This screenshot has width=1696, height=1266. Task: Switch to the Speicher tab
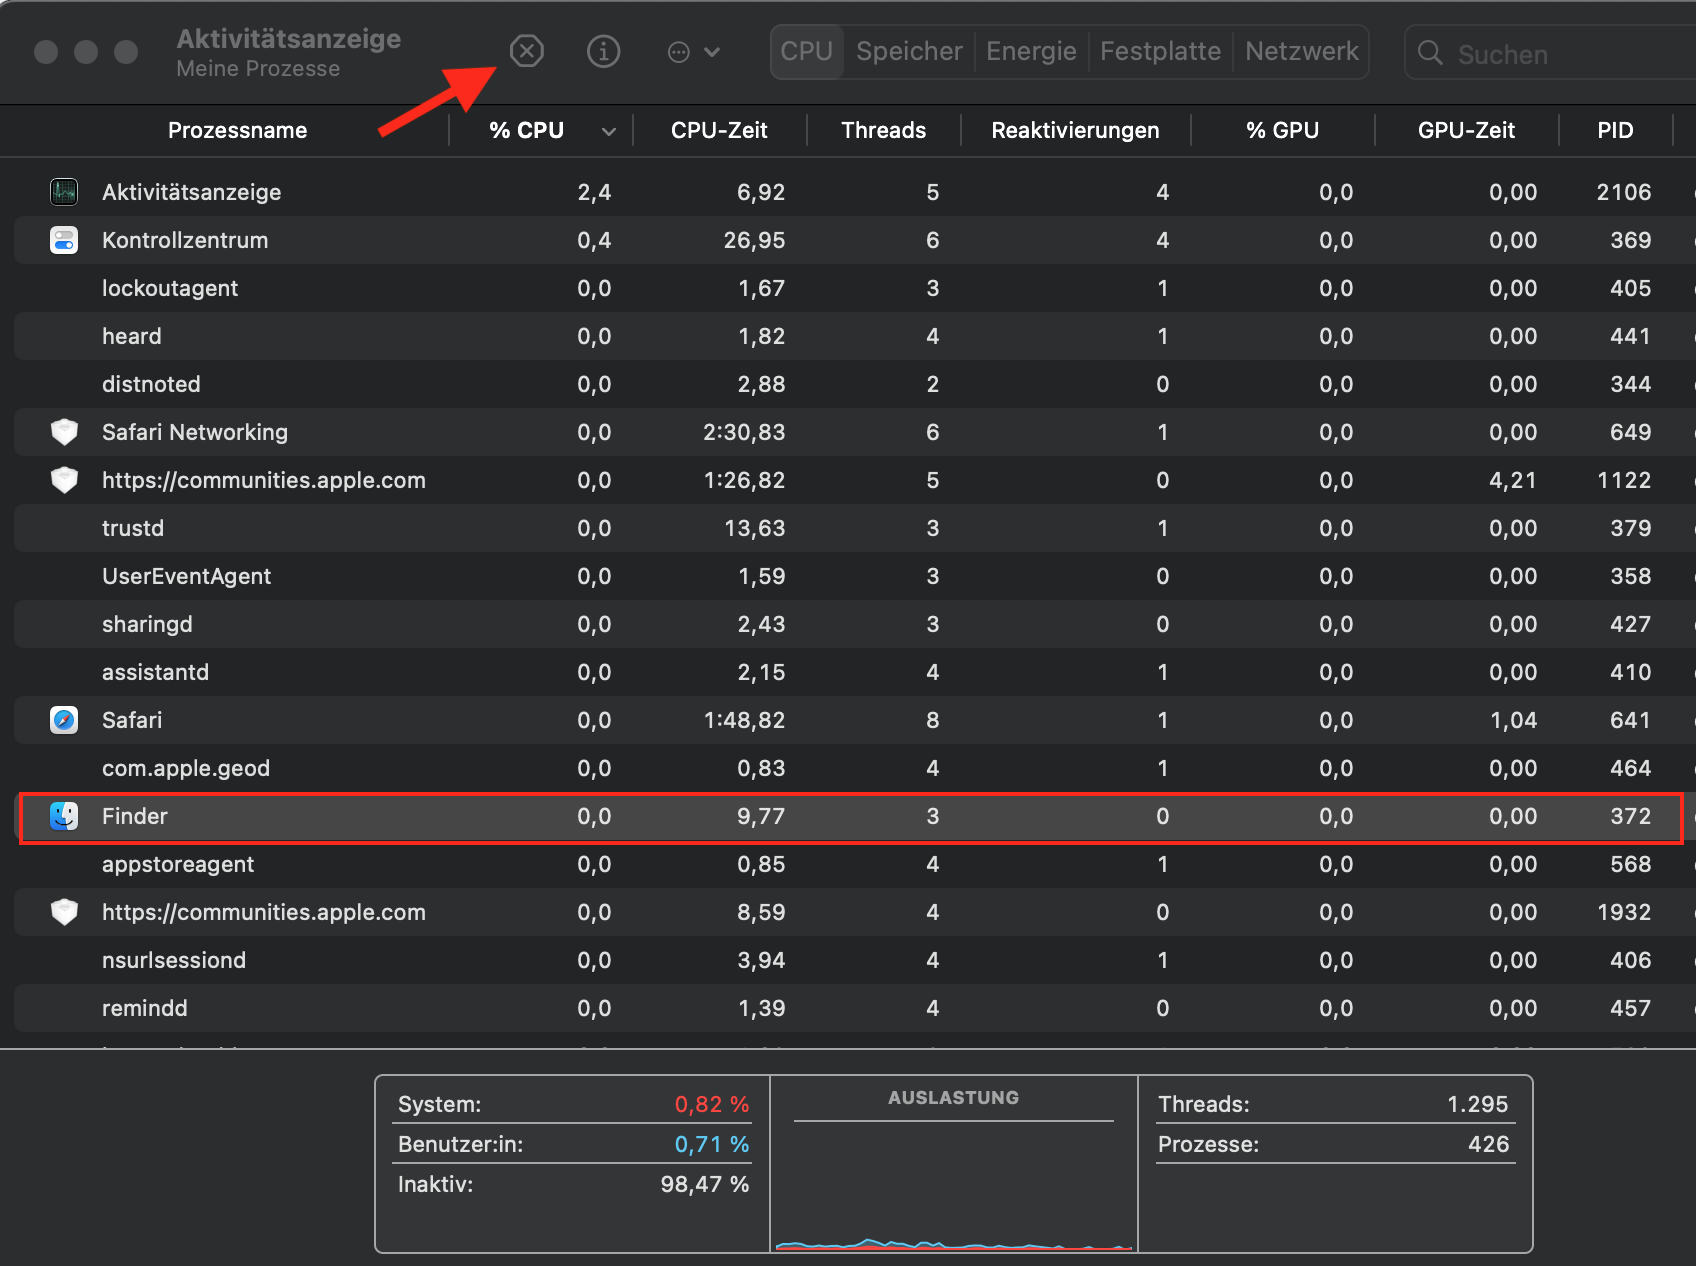point(909,51)
